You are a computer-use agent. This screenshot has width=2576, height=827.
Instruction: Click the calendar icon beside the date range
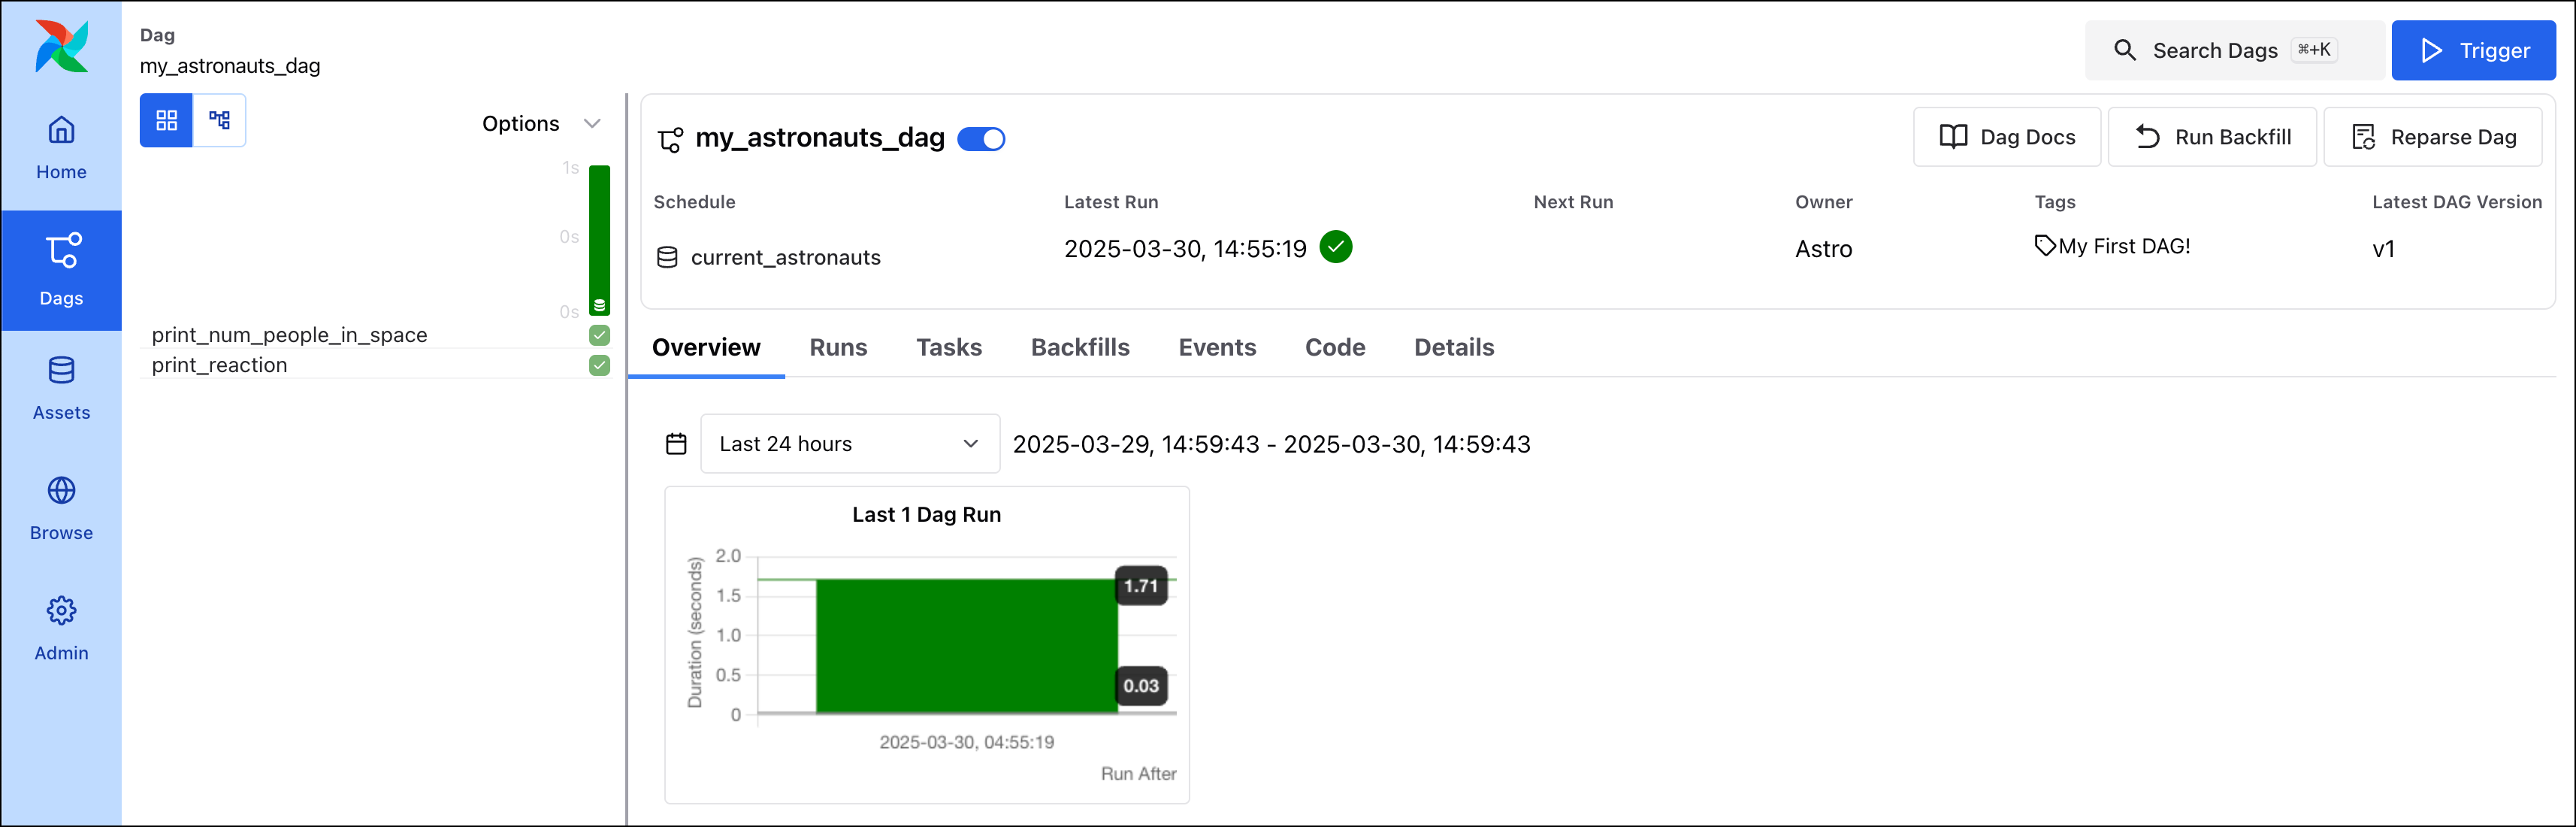coord(676,443)
